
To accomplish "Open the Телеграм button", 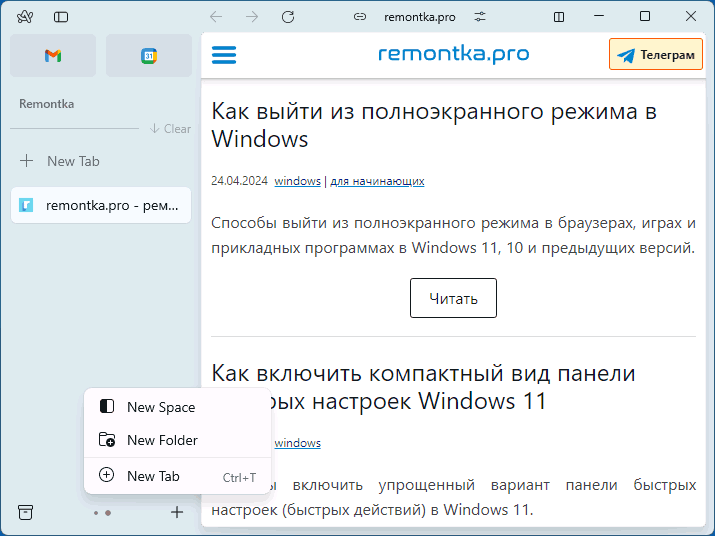I will pos(656,54).
